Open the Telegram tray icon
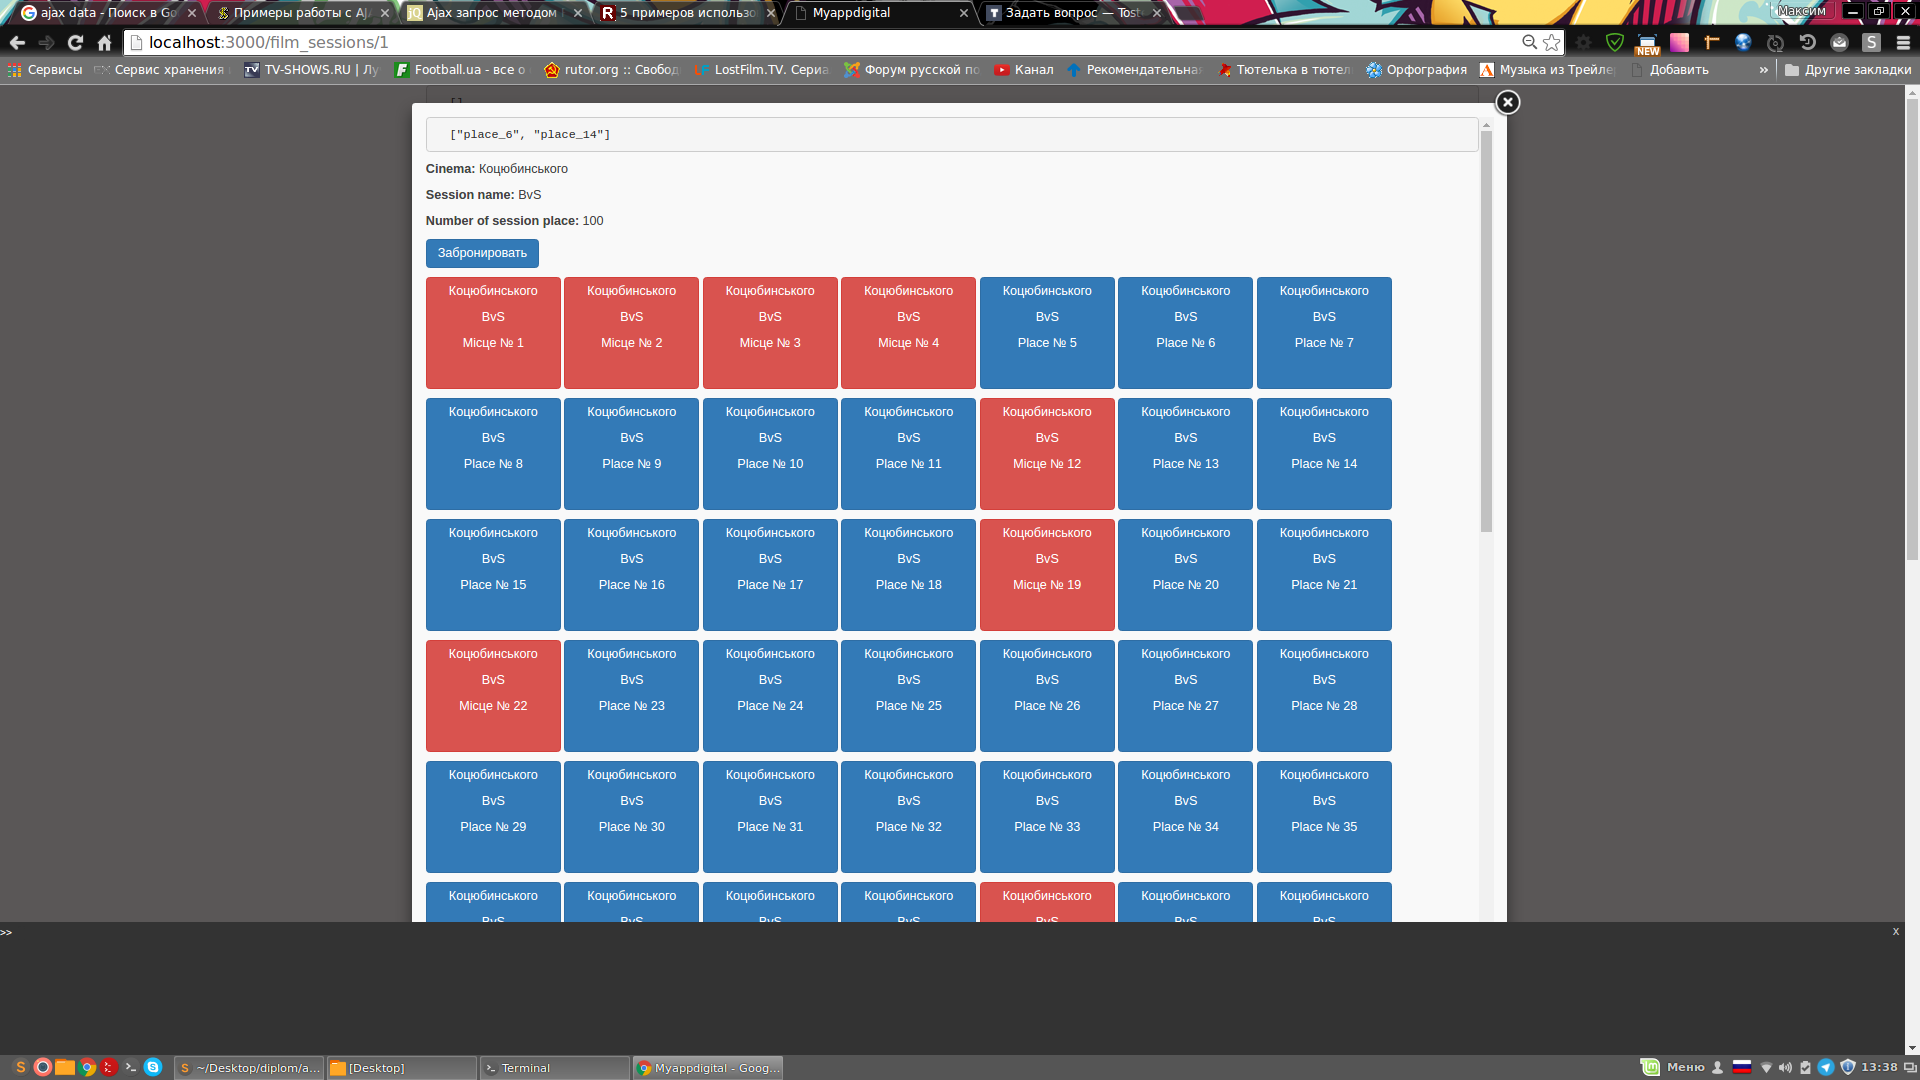The image size is (1920, 1080). click(1826, 1067)
